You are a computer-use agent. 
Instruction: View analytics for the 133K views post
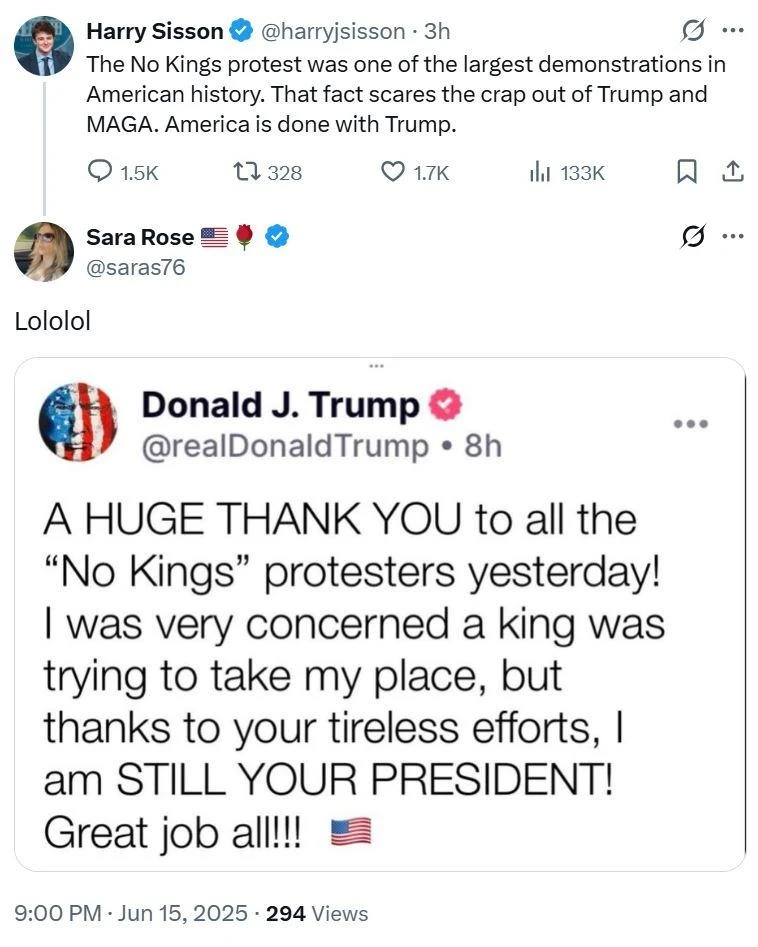541,172
